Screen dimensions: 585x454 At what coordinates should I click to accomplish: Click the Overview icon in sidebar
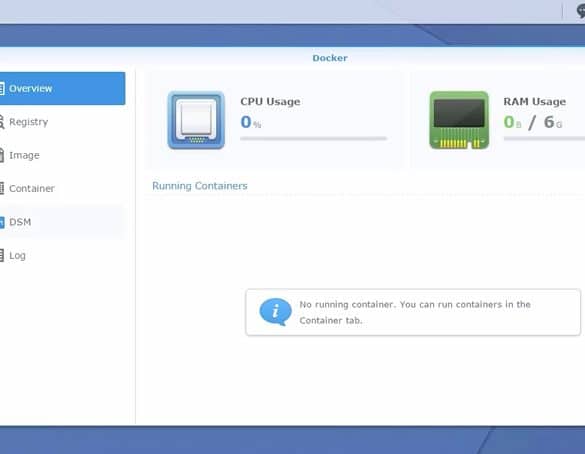[2, 88]
